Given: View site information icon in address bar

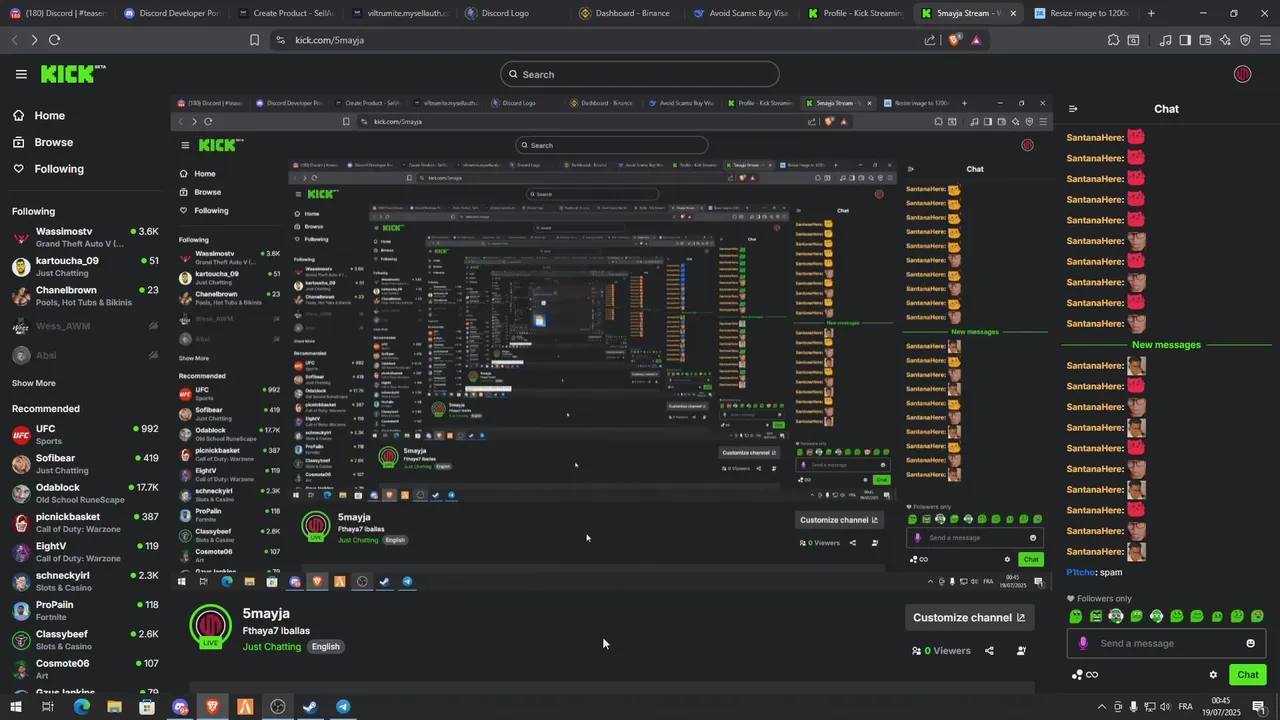Looking at the screenshot, I should pos(280,40).
